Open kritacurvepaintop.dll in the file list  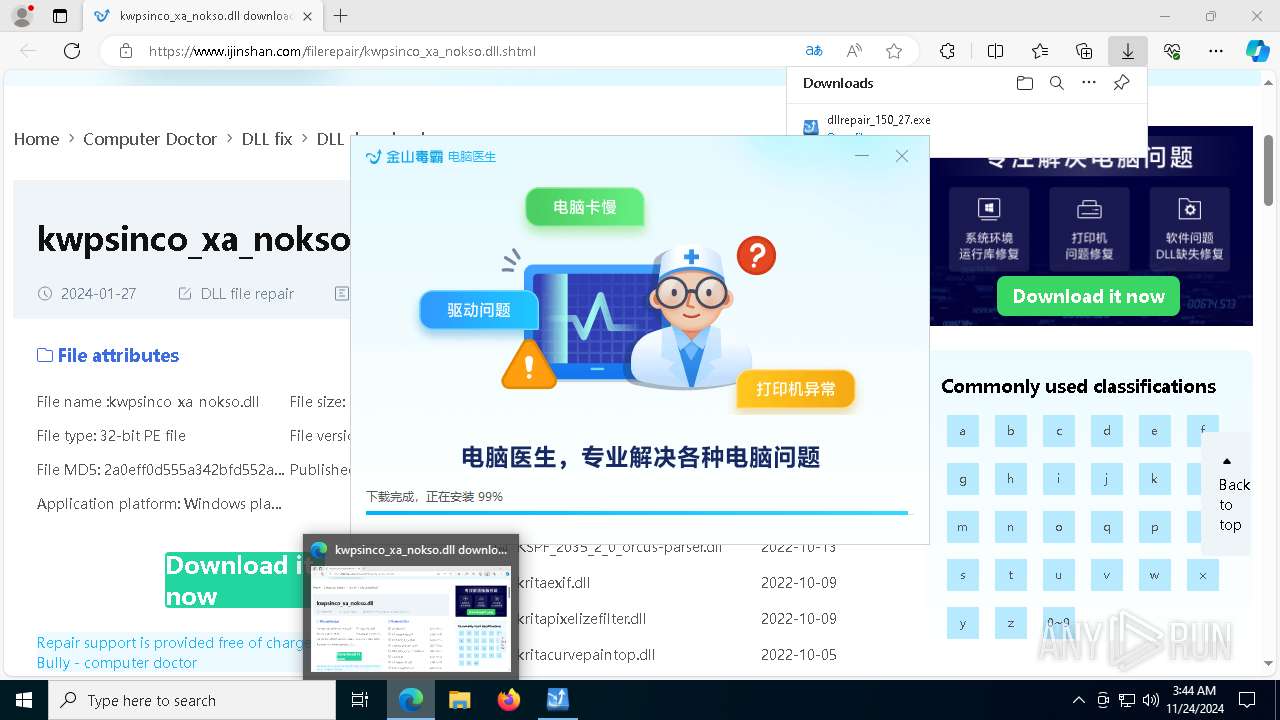pos(587,654)
